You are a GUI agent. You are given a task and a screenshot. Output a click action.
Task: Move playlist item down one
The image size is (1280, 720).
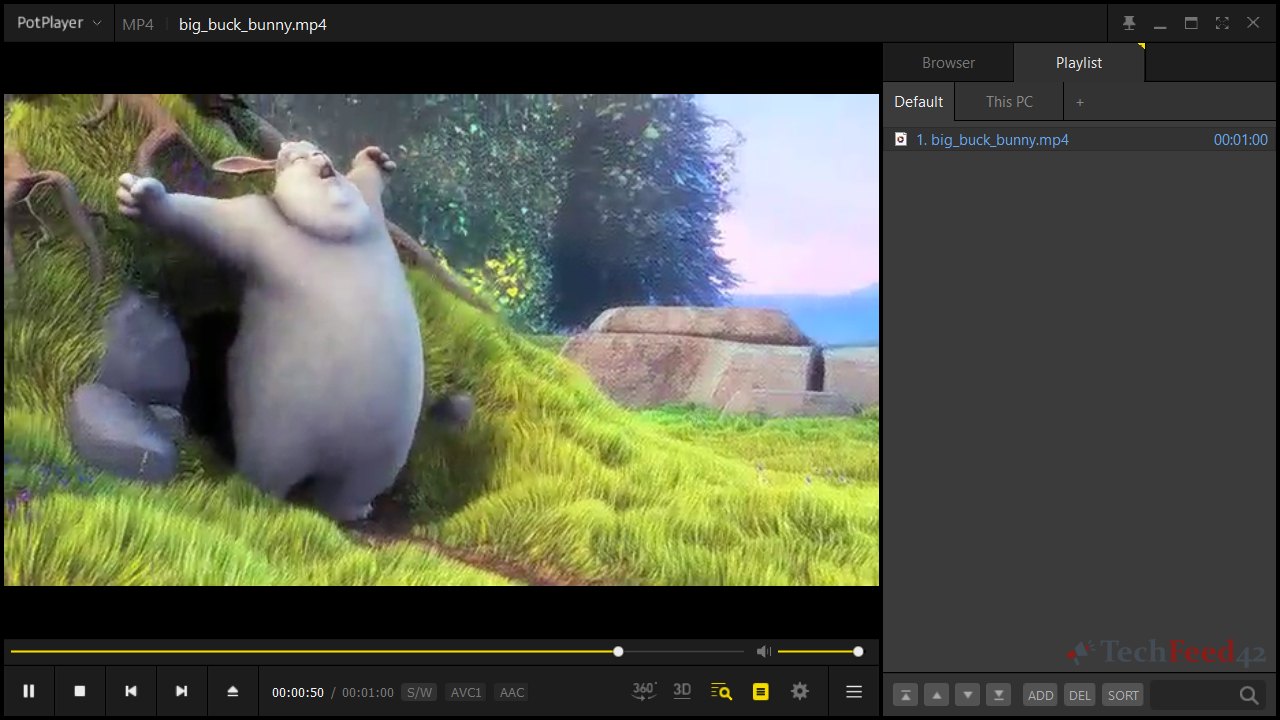(x=967, y=695)
